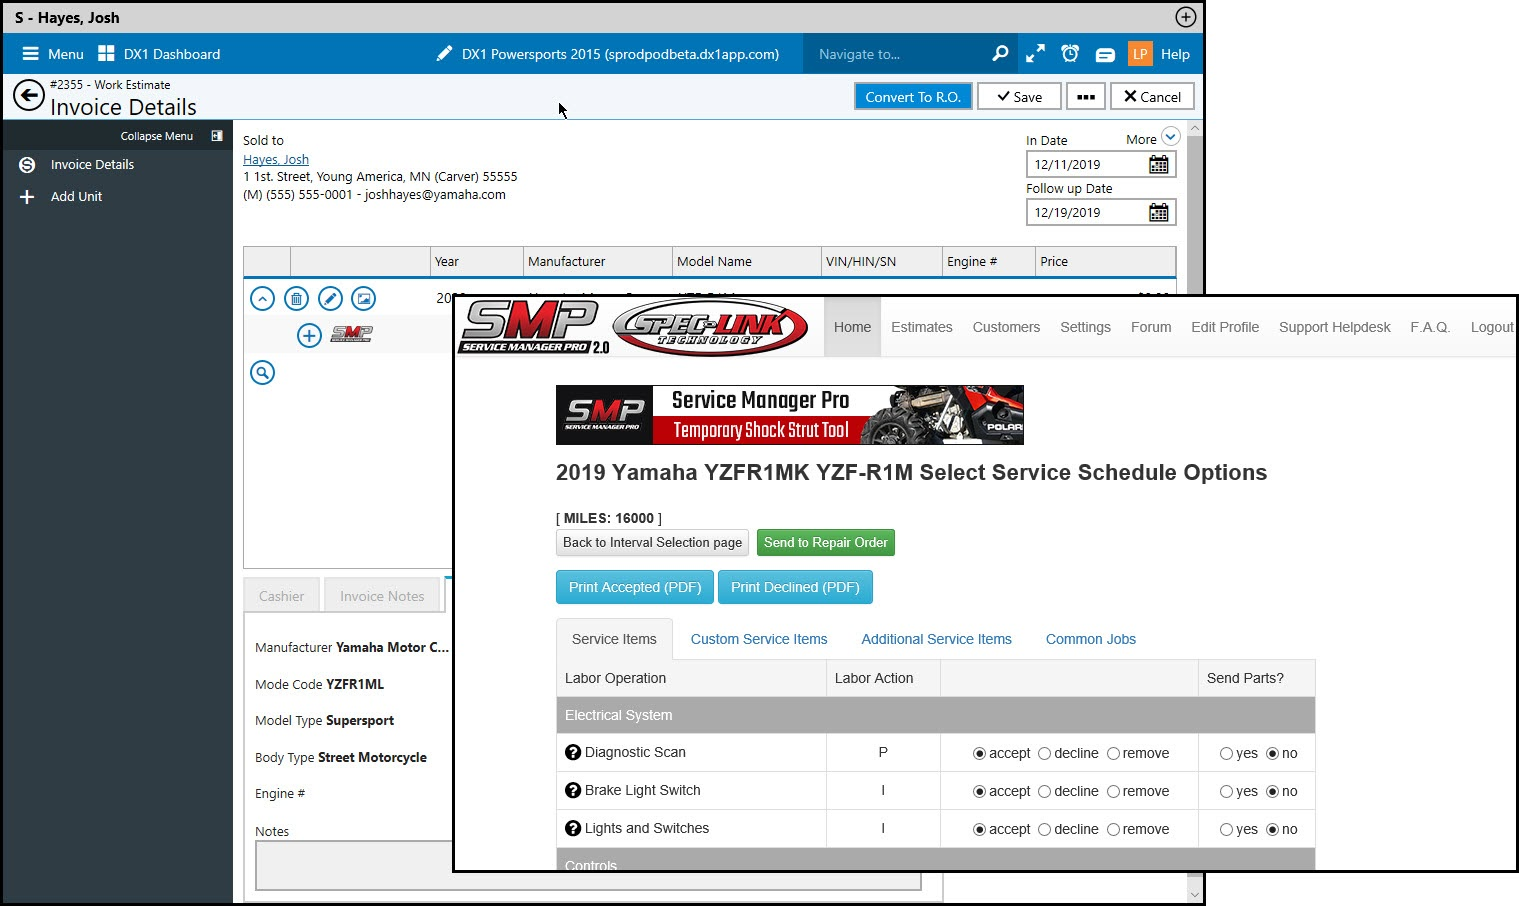Screen dimensions: 1519x906
Task: Click the pencil edit icon beside DX1 Powersports
Action: (x=445, y=54)
